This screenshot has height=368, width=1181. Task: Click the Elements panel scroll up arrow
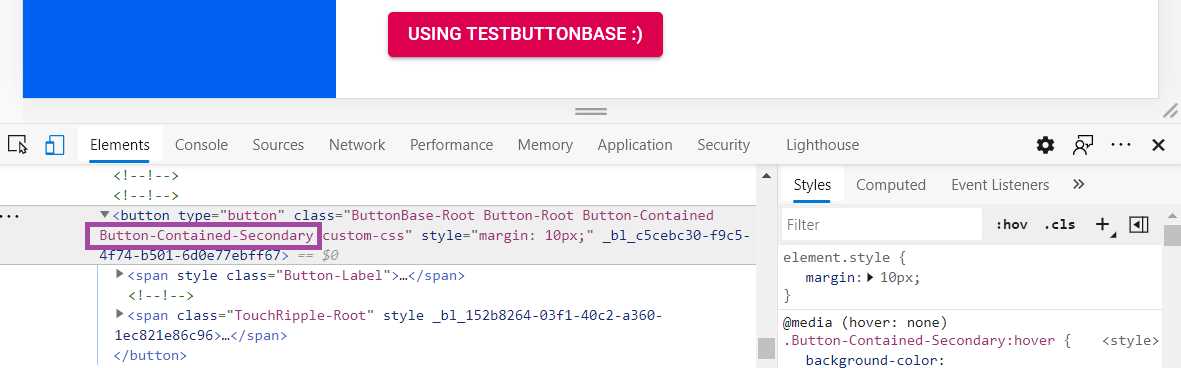tap(766, 176)
